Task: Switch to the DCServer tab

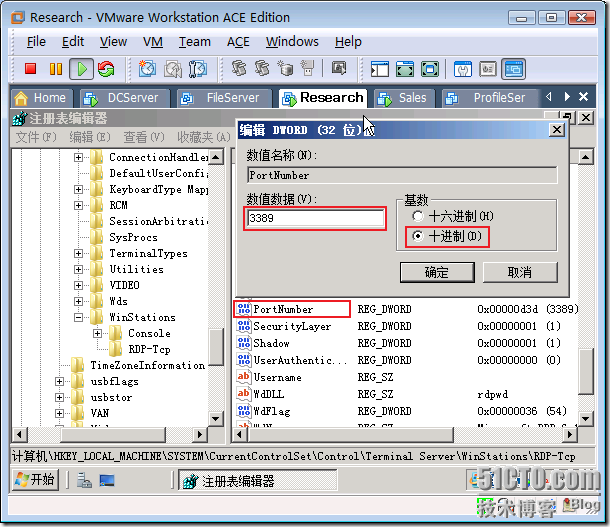Action: tap(125, 98)
